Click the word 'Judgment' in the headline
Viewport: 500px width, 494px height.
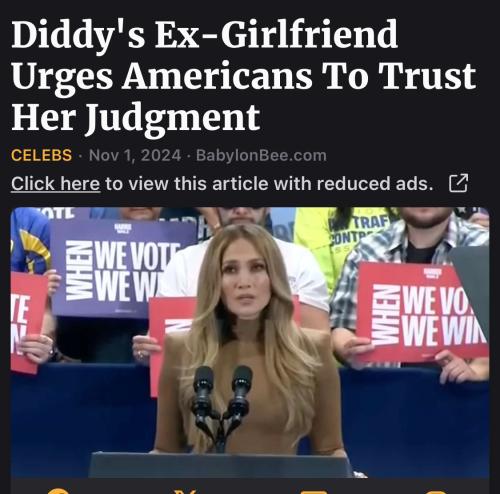[x=173, y=118]
